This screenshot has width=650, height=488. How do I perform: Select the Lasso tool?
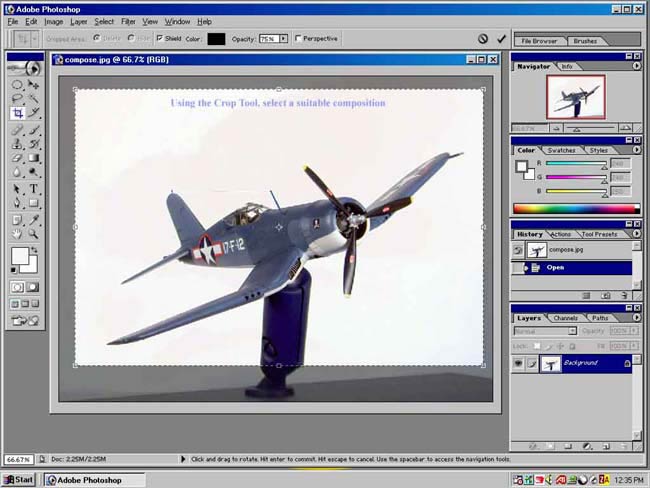click(17, 99)
